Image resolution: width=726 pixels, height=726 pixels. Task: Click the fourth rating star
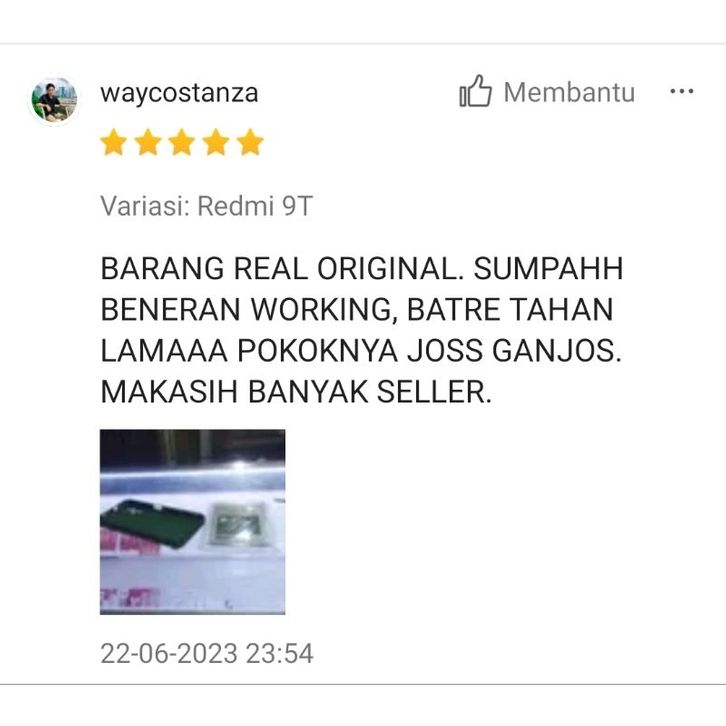(216, 142)
